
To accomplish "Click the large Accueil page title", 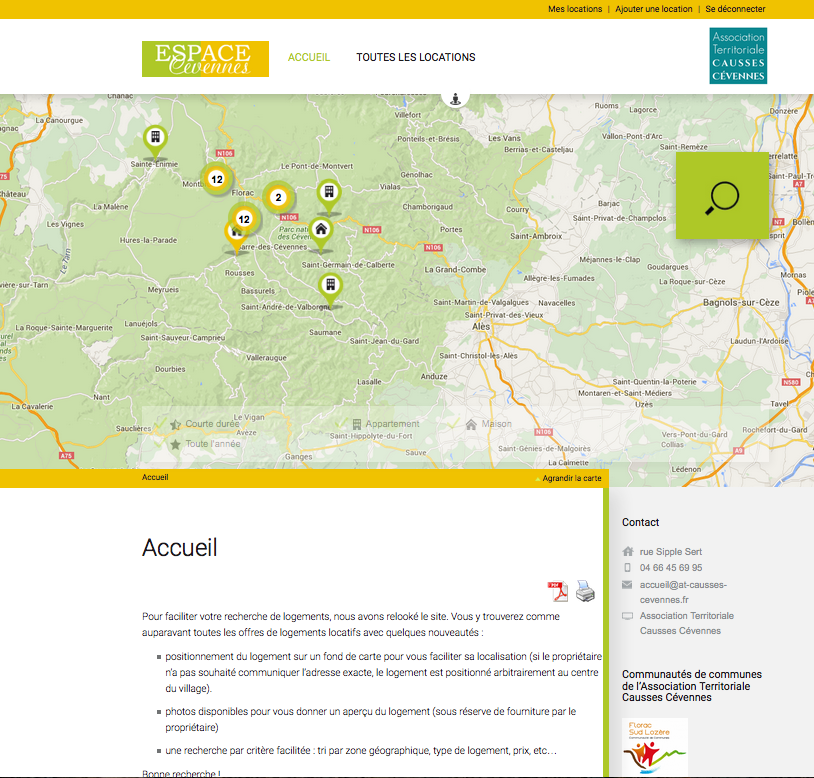I will point(180,548).
